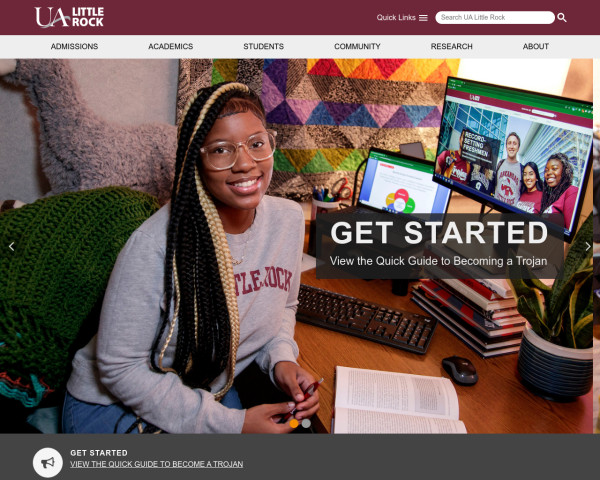Click the megaphone announcement icon

coord(48,462)
